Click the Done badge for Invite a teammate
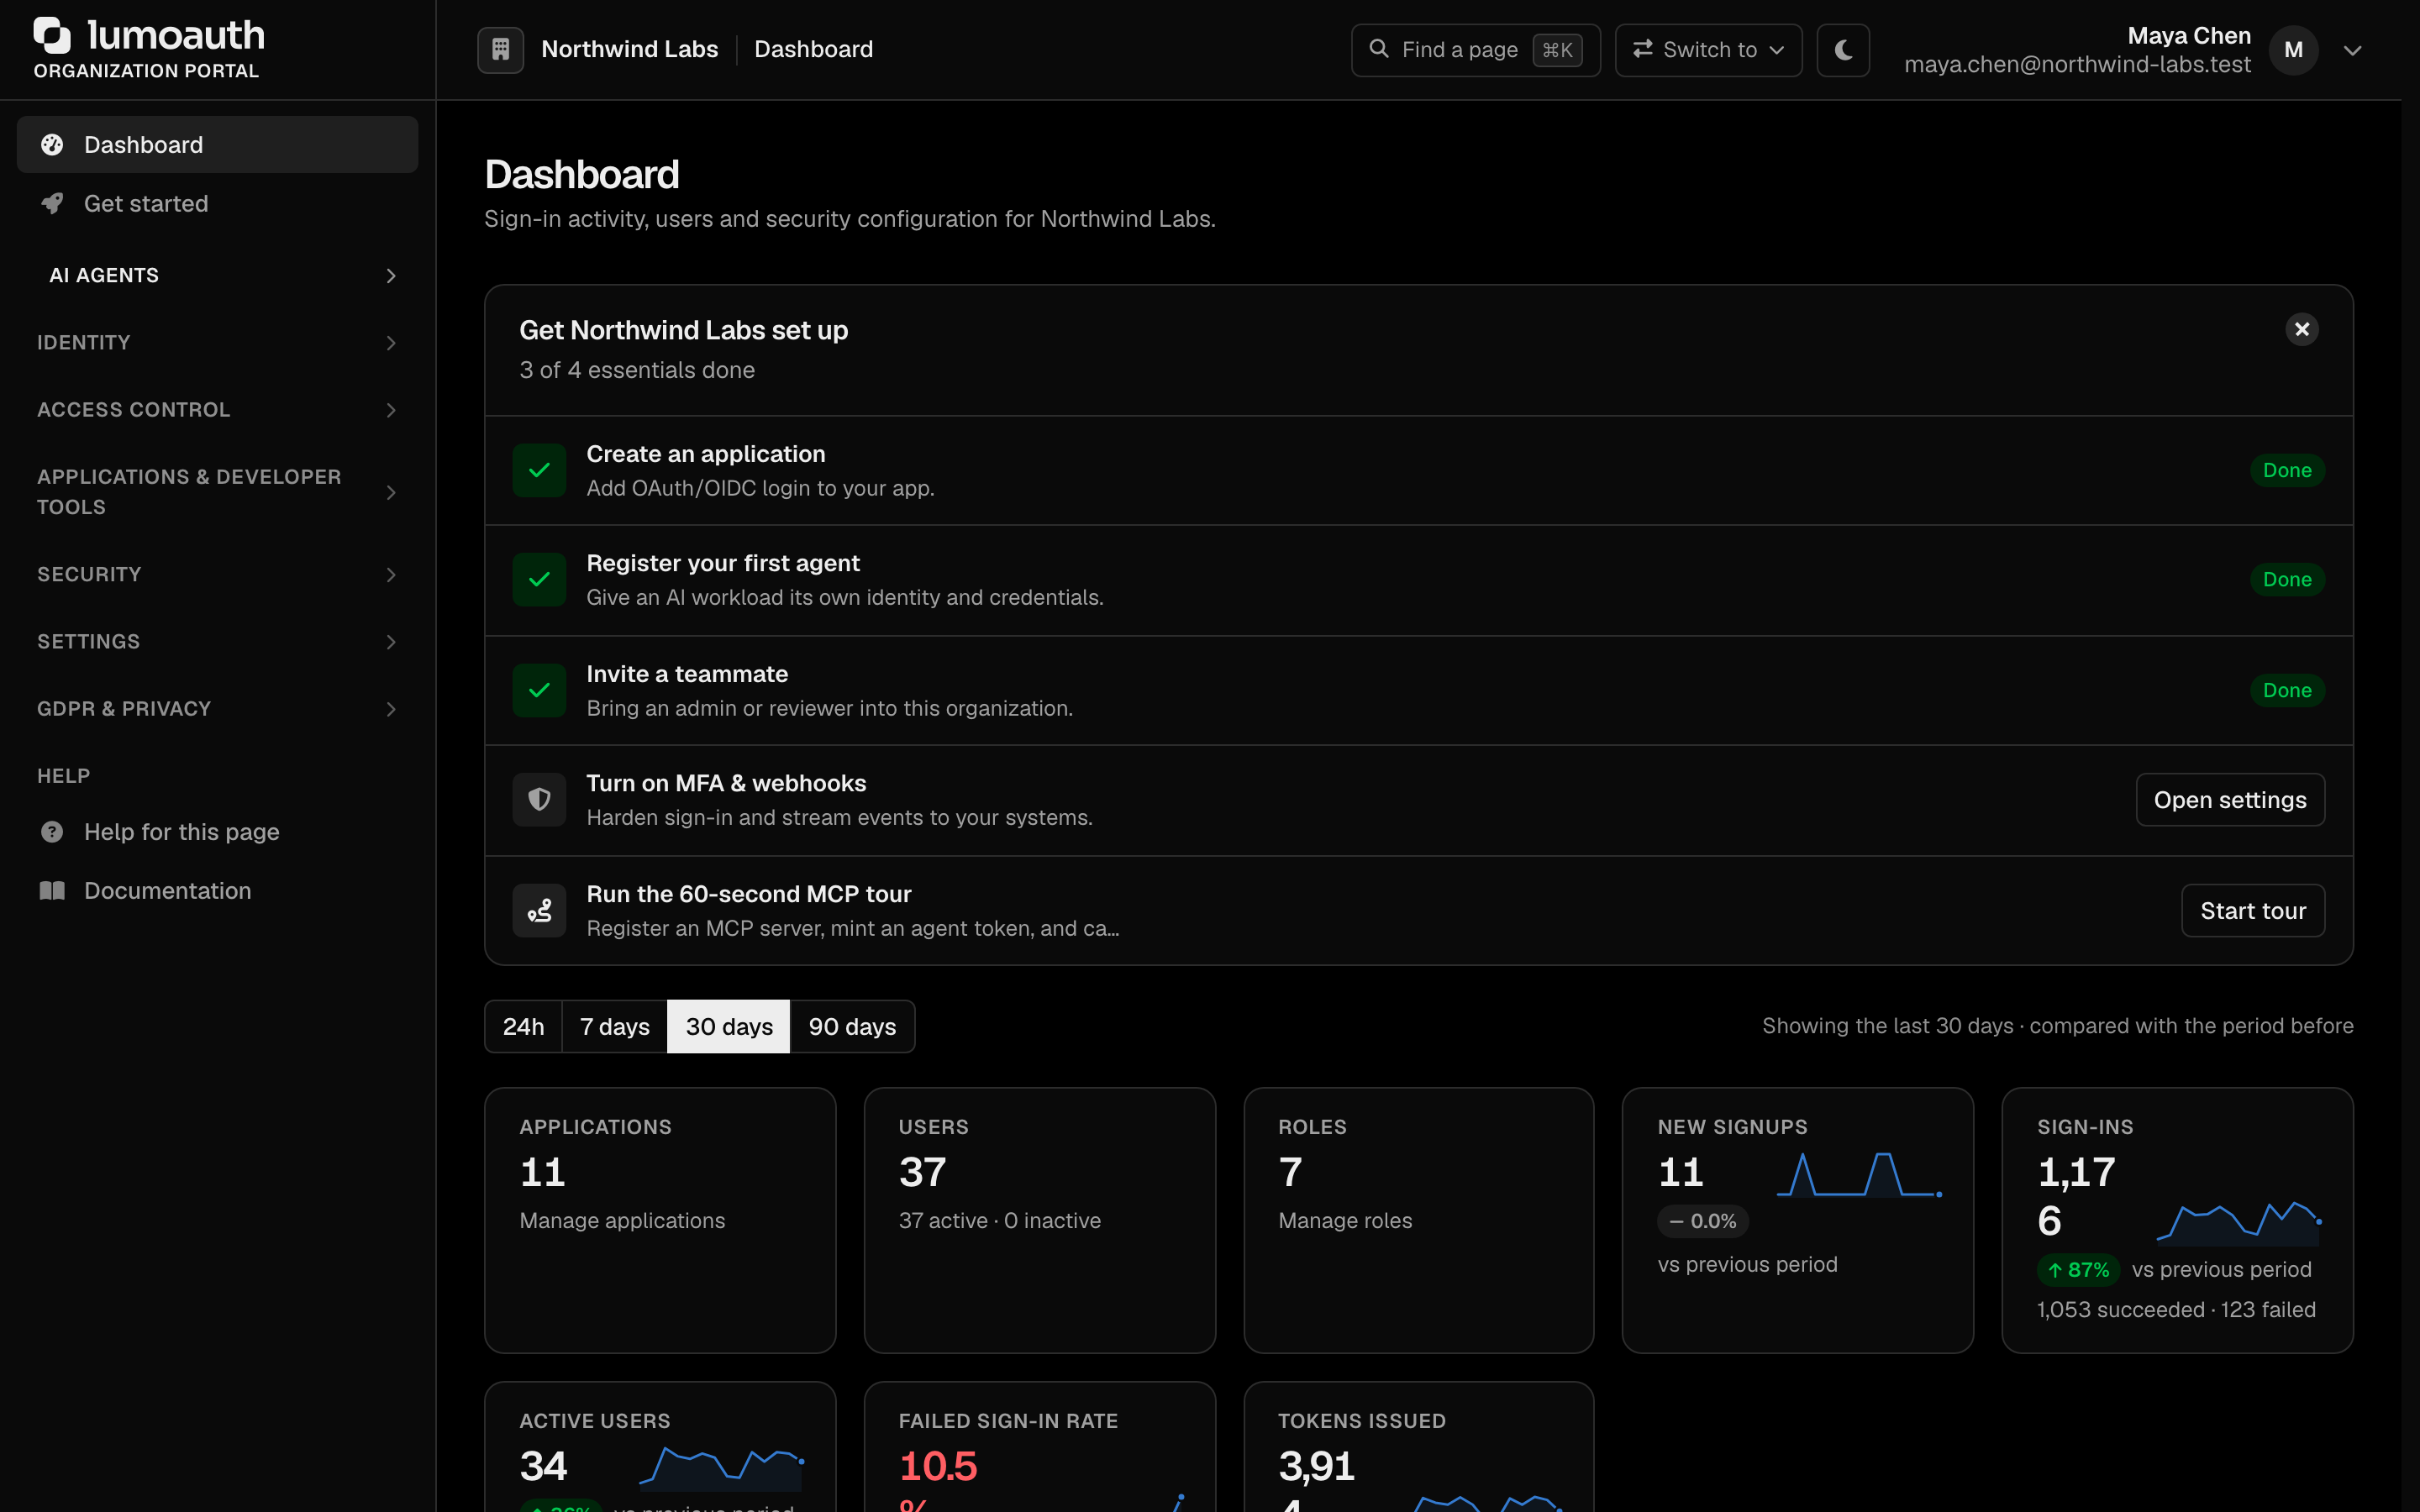2420x1512 pixels. [2287, 690]
